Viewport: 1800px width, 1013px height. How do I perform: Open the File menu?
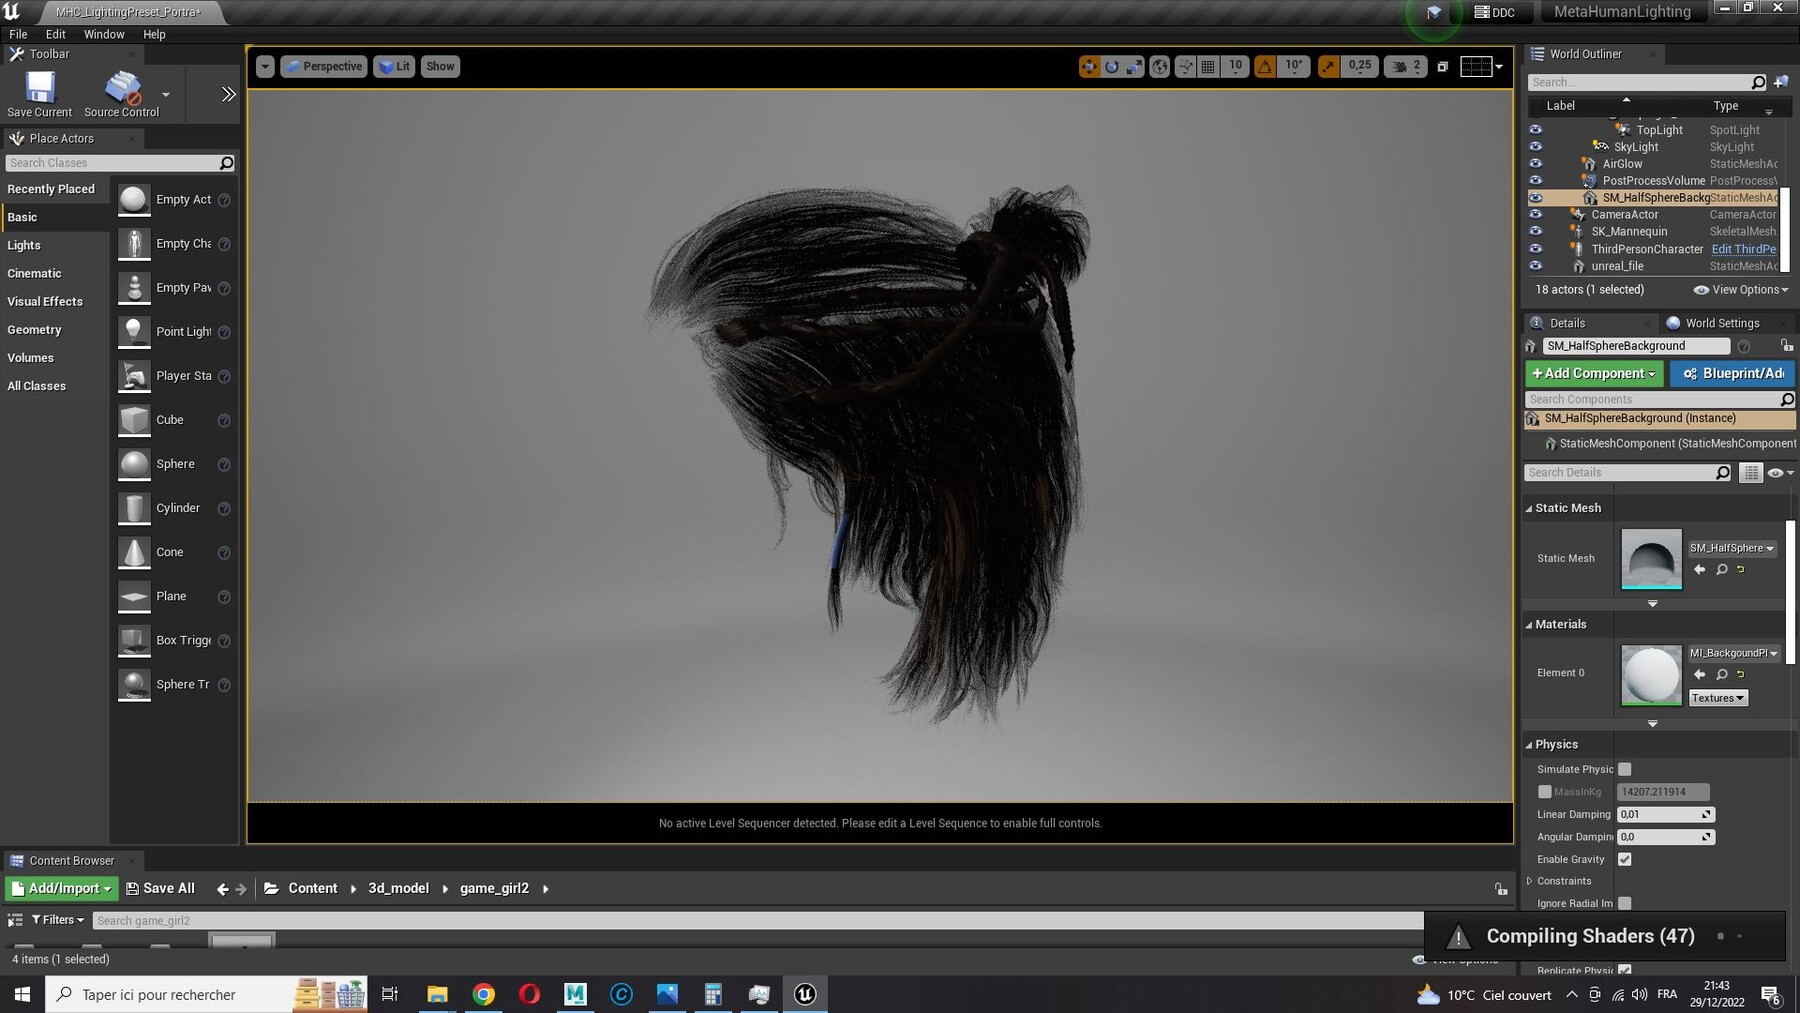[18, 34]
